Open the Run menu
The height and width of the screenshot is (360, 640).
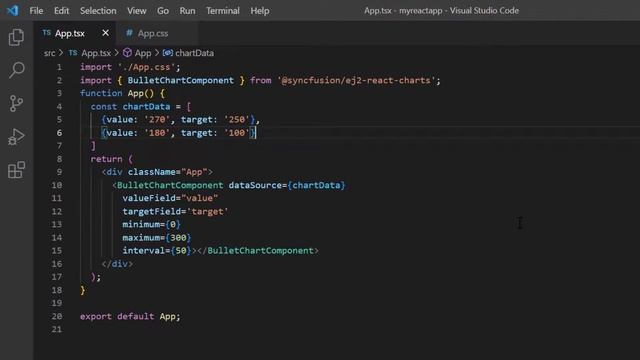point(187,11)
